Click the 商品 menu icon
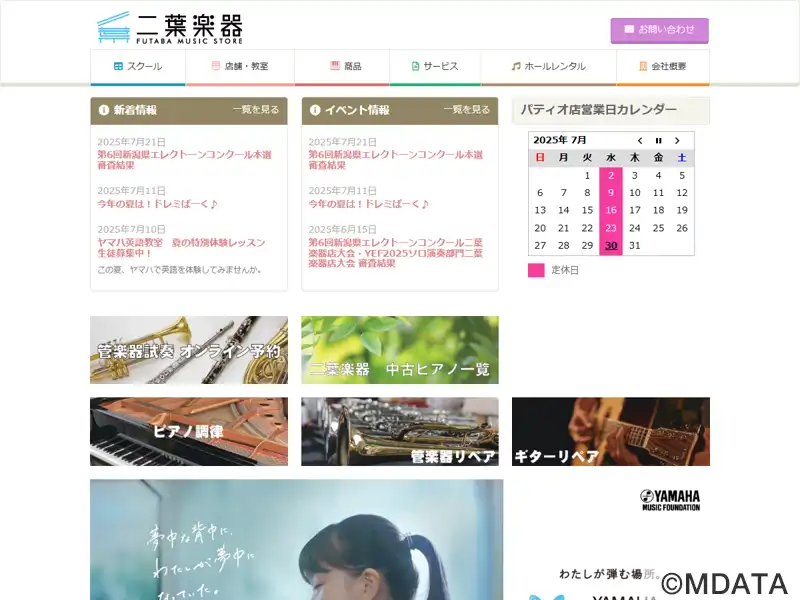The width and height of the screenshot is (800, 600). click(x=335, y=66)
